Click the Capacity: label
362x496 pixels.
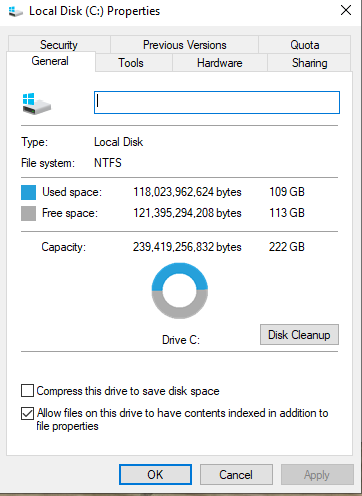click(x=63, y=247)
